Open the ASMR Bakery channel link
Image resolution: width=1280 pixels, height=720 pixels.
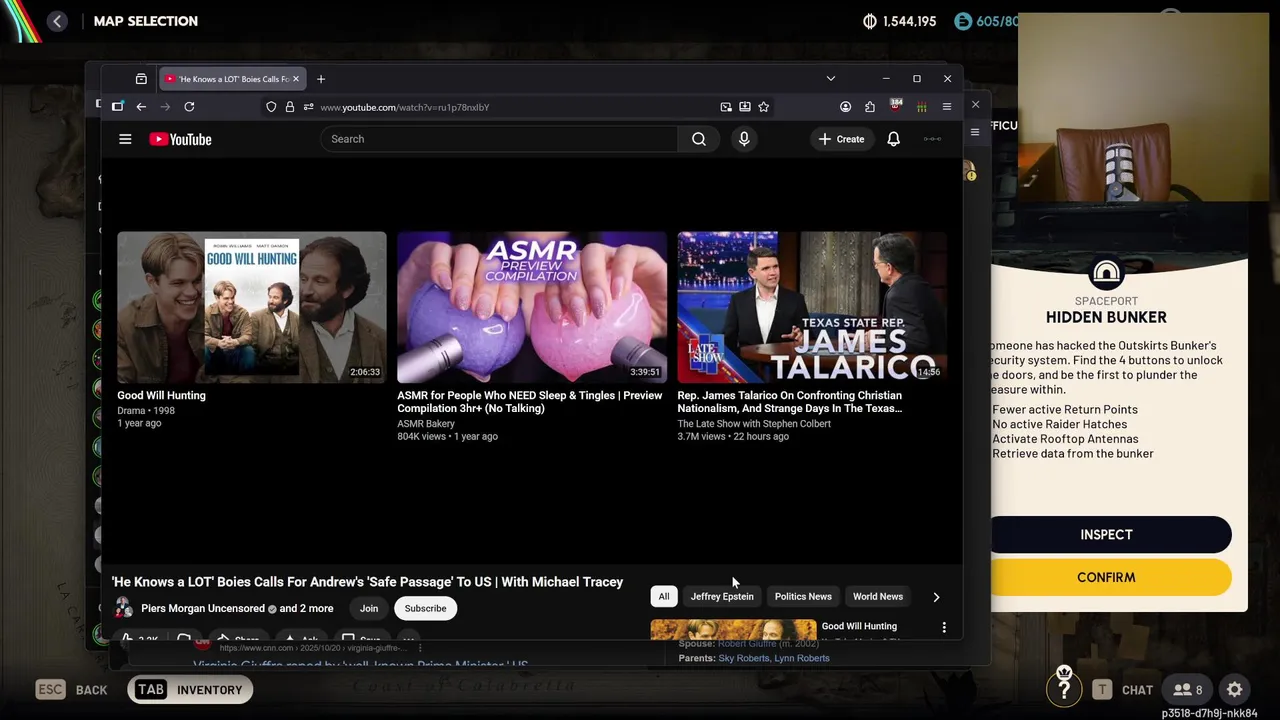tap(426, 424)
